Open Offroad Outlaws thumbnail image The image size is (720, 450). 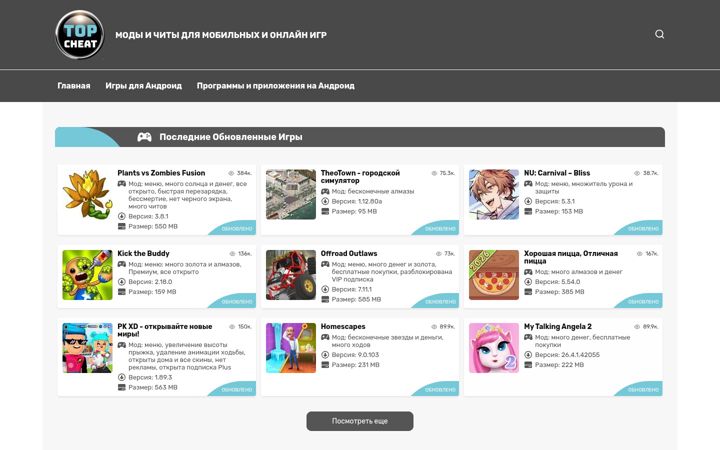(x=291, y=275)
